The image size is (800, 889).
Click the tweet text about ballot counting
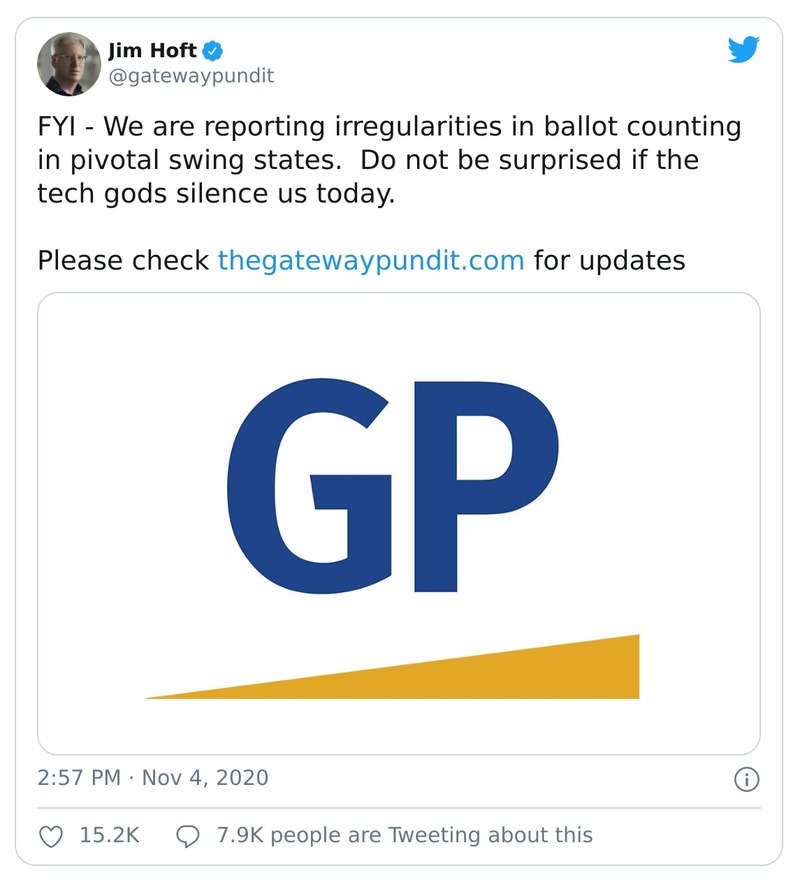390,160
